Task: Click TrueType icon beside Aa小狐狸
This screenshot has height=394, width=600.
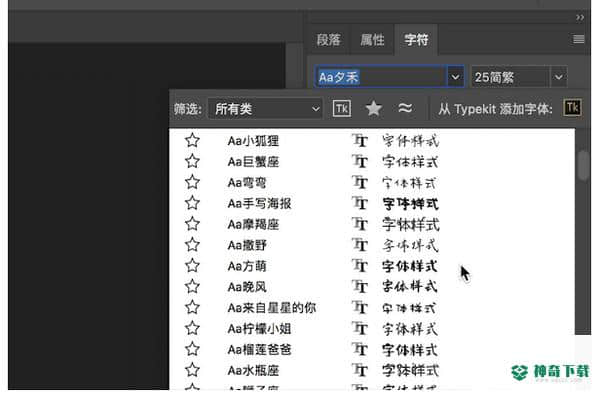Action: (360, 140)
